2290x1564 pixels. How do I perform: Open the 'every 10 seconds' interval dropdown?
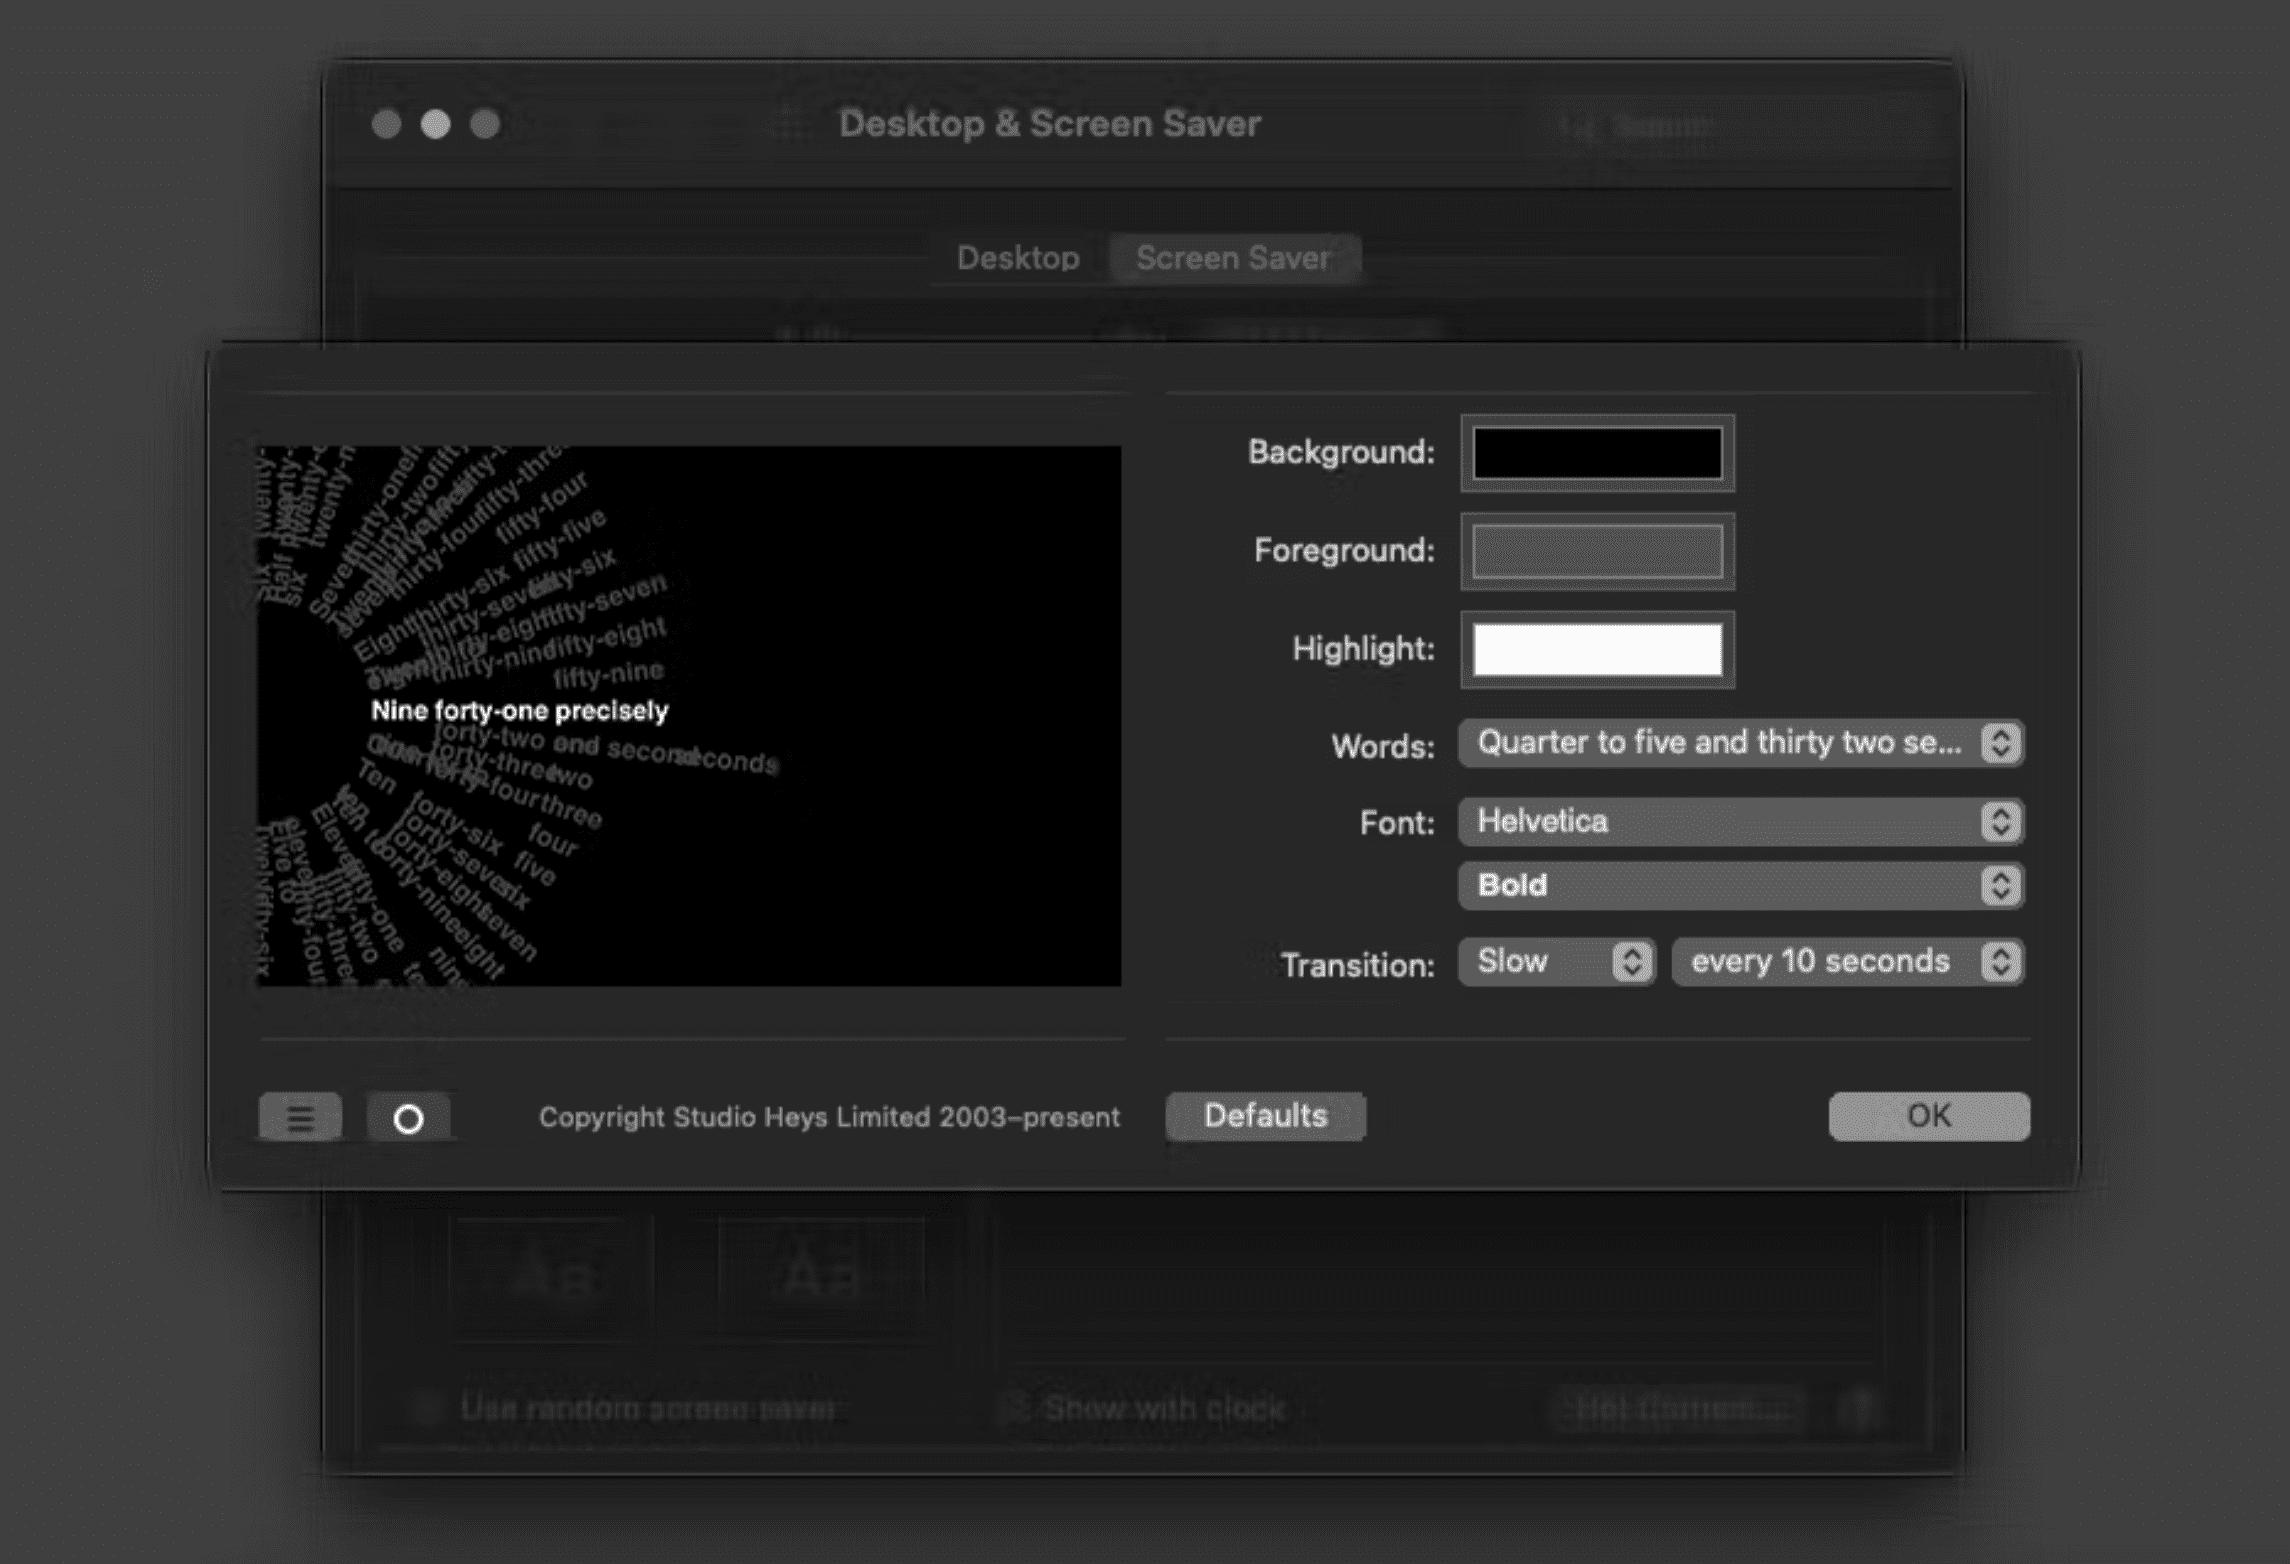(1846, 961)
